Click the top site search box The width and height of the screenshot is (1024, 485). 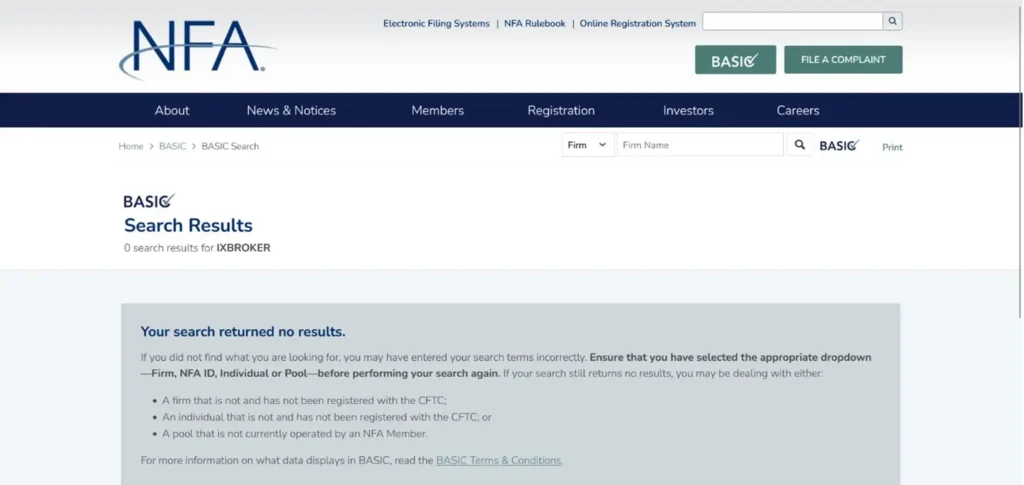793,22
